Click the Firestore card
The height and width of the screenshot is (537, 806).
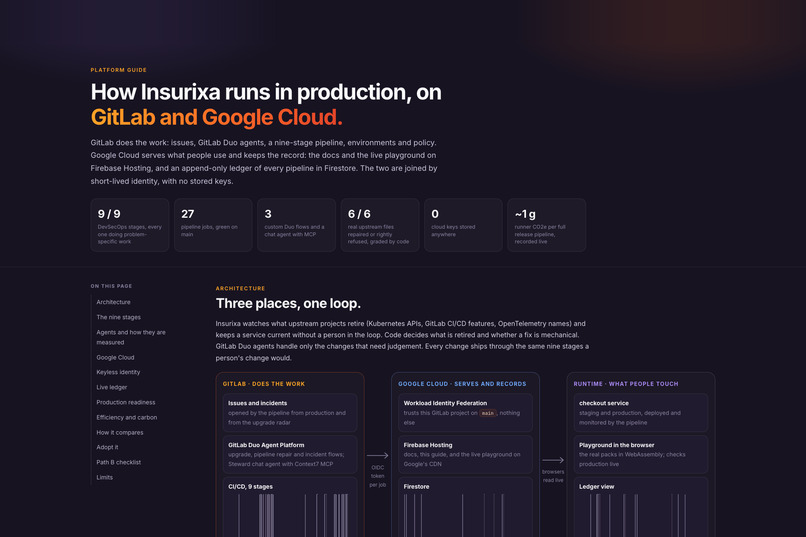coord(465,507)
